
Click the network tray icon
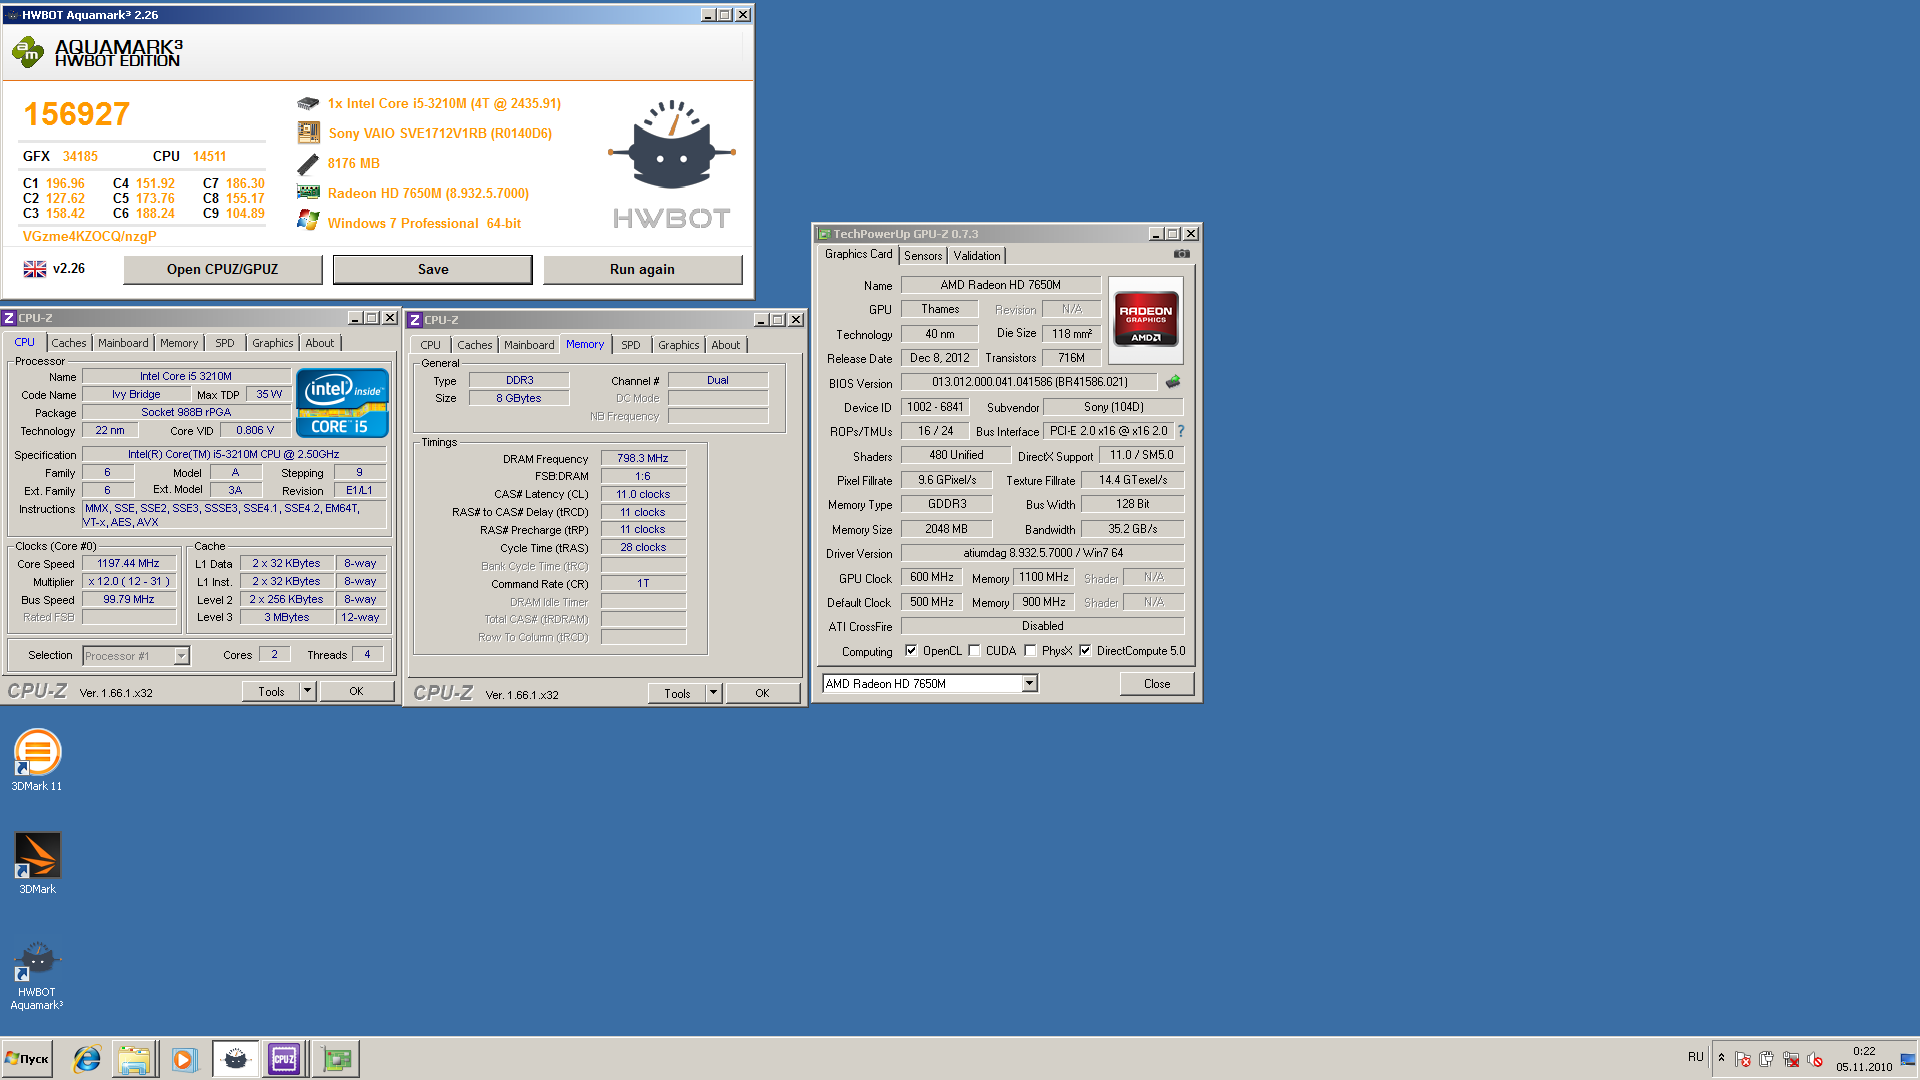tap(1791, 1059)
